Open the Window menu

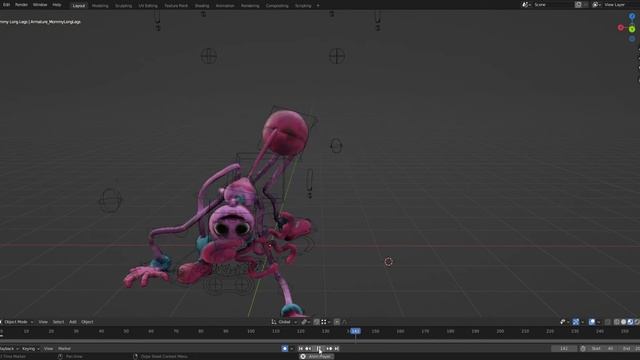coord(40,5)
